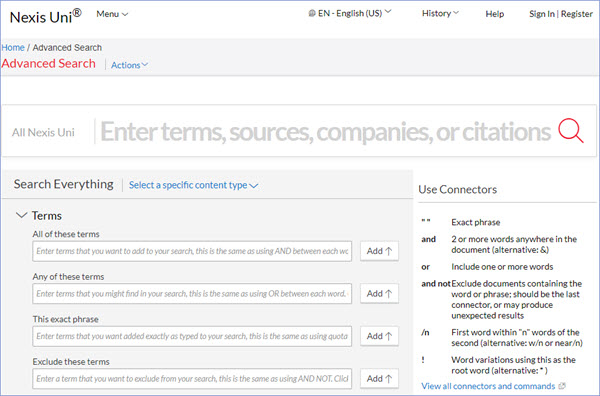
Task: Click the "and not" connector label
Action: [436, 284]
